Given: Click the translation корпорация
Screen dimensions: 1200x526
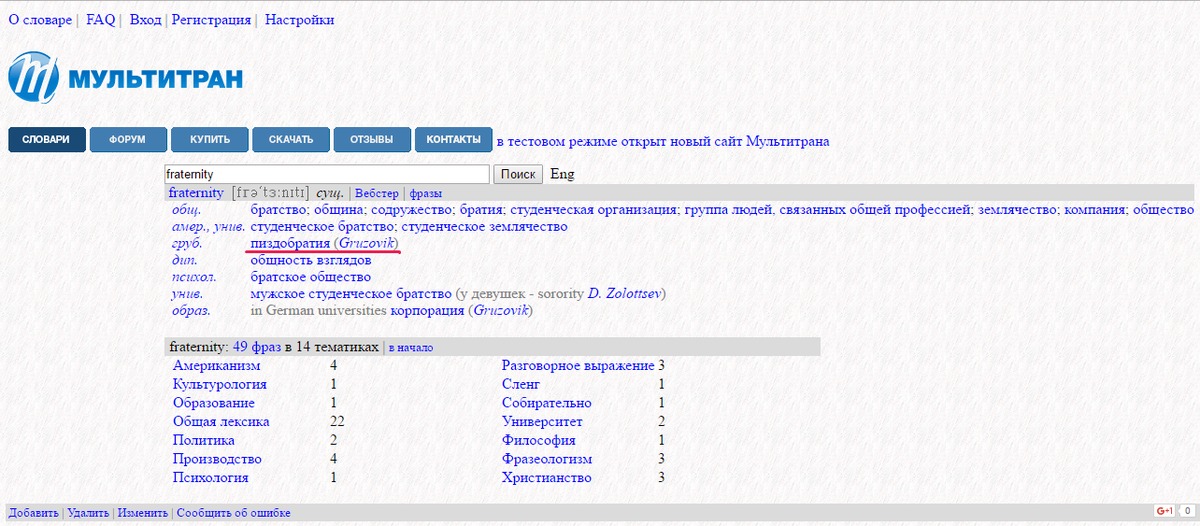Looking at the screenshot, I should coord(427,311).
